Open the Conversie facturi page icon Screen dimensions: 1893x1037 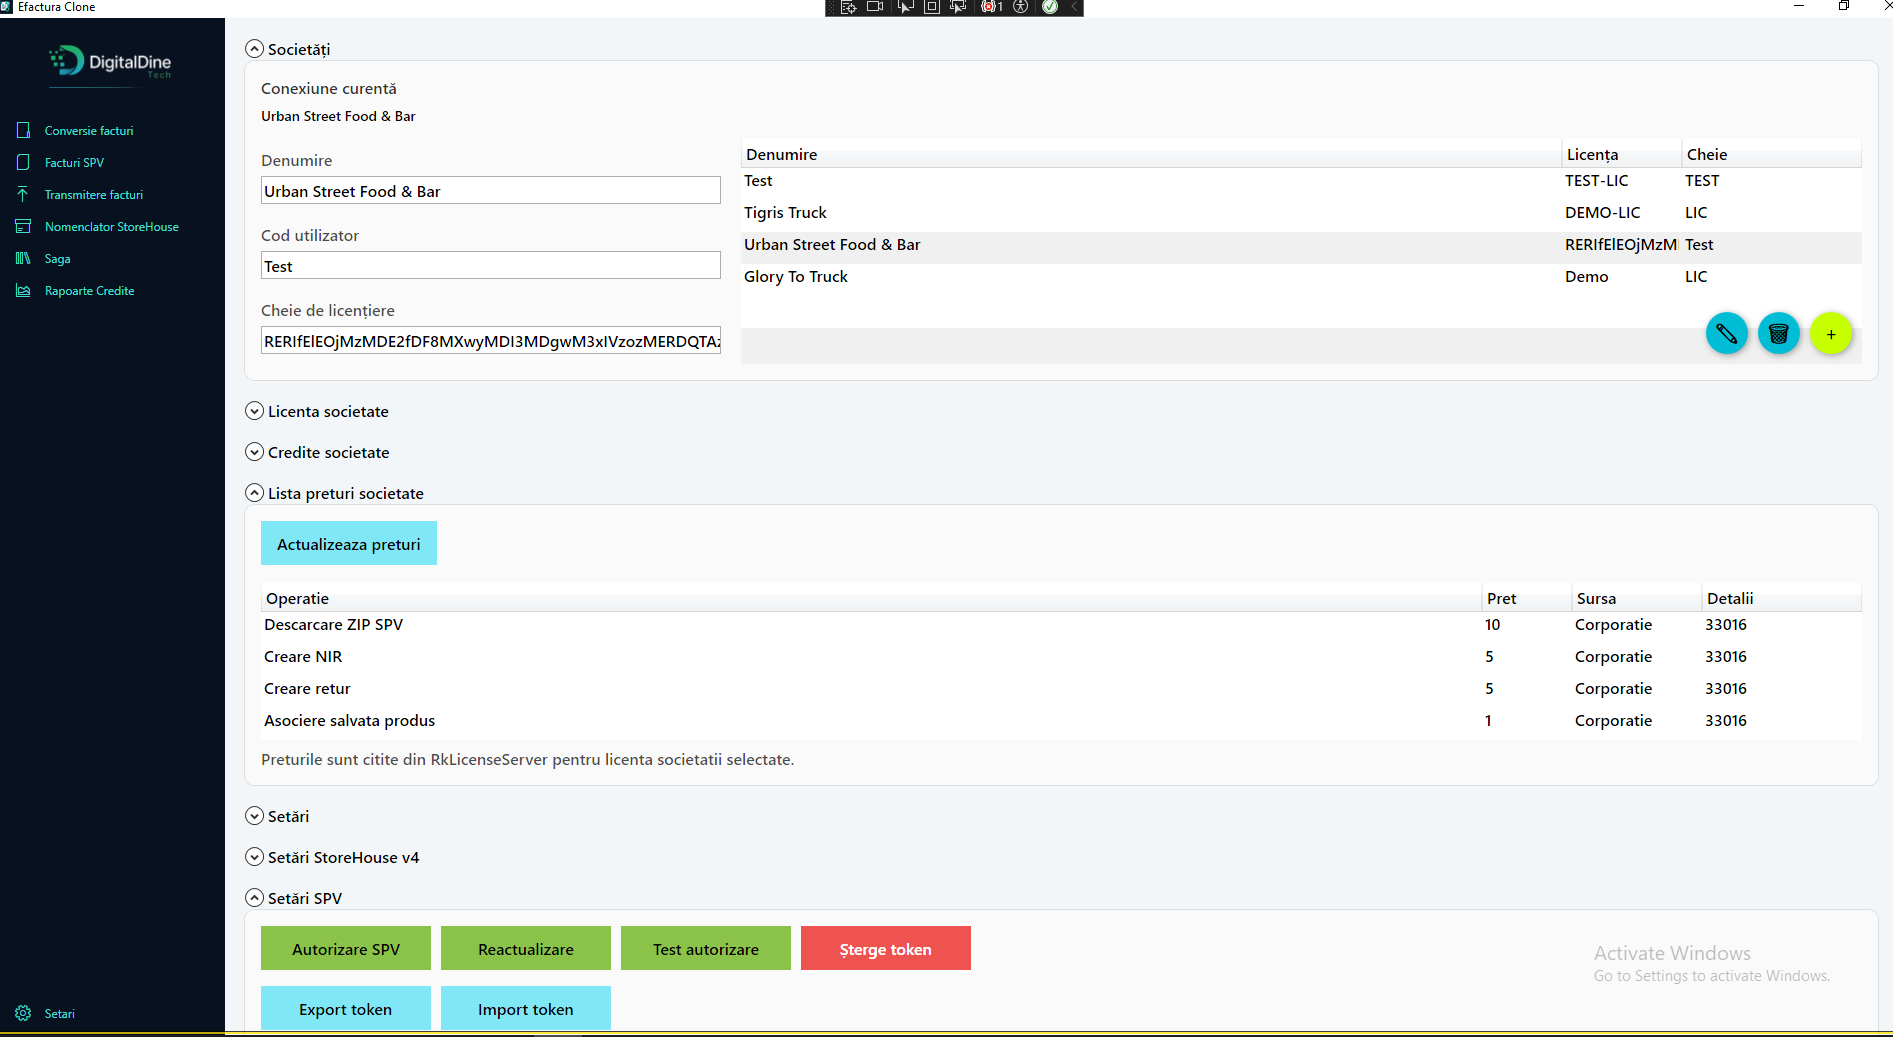pyautogui.click(x=23, y=130)
